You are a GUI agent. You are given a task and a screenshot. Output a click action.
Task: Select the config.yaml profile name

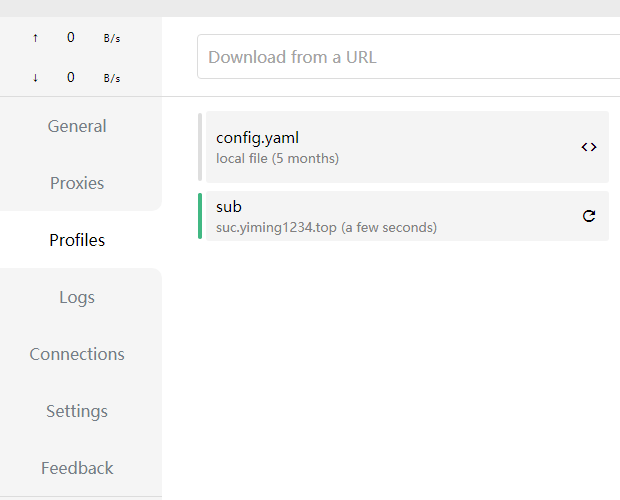click(257, 138)
